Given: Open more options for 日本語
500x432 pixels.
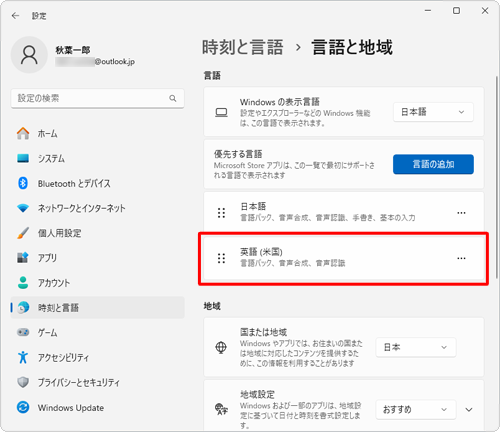Looking at the screenshot, I should tap(461, 213).
